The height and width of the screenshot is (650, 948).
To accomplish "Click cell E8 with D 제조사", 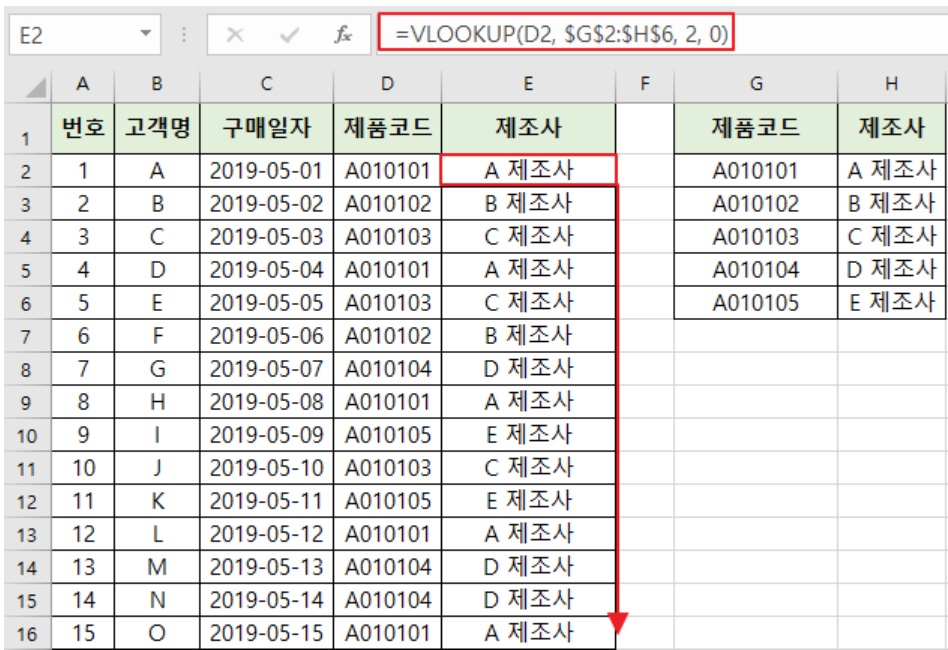I will 528,369.
